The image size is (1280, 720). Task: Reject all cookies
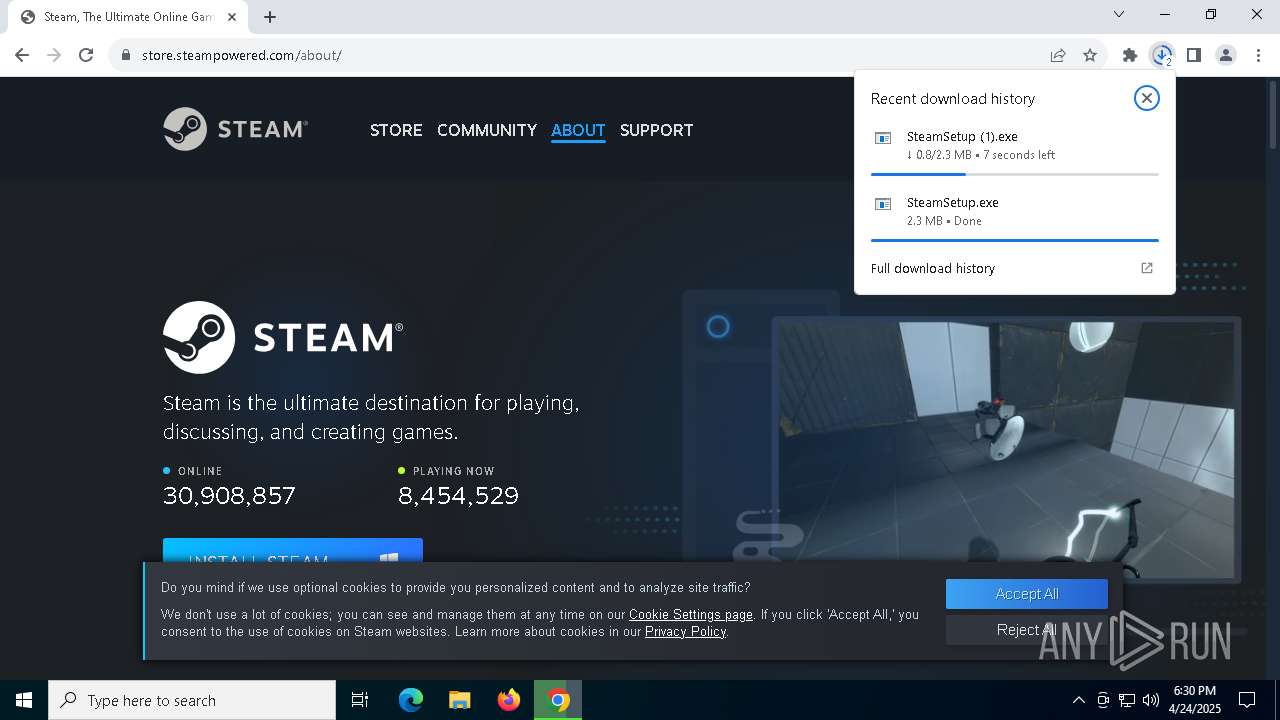(1027, 630)
